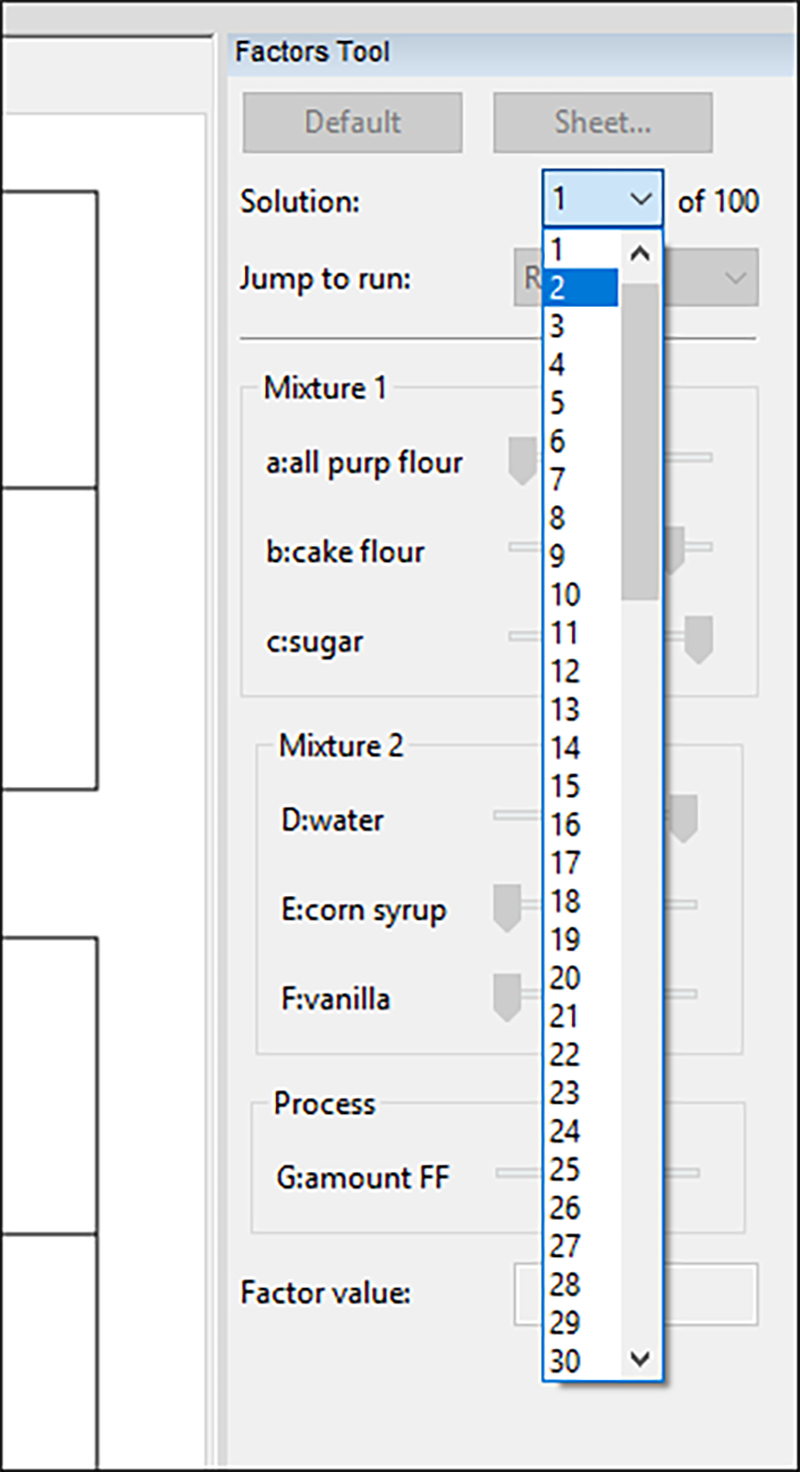Click the E:corn syrup slider handle
The image size is (800, 1472).
click(x=508, y=907)
